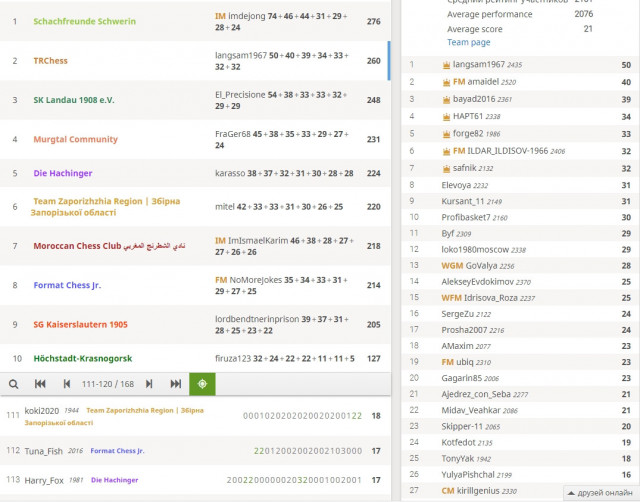Open Format Chess Jr. team in standings

tap(67, 285)
